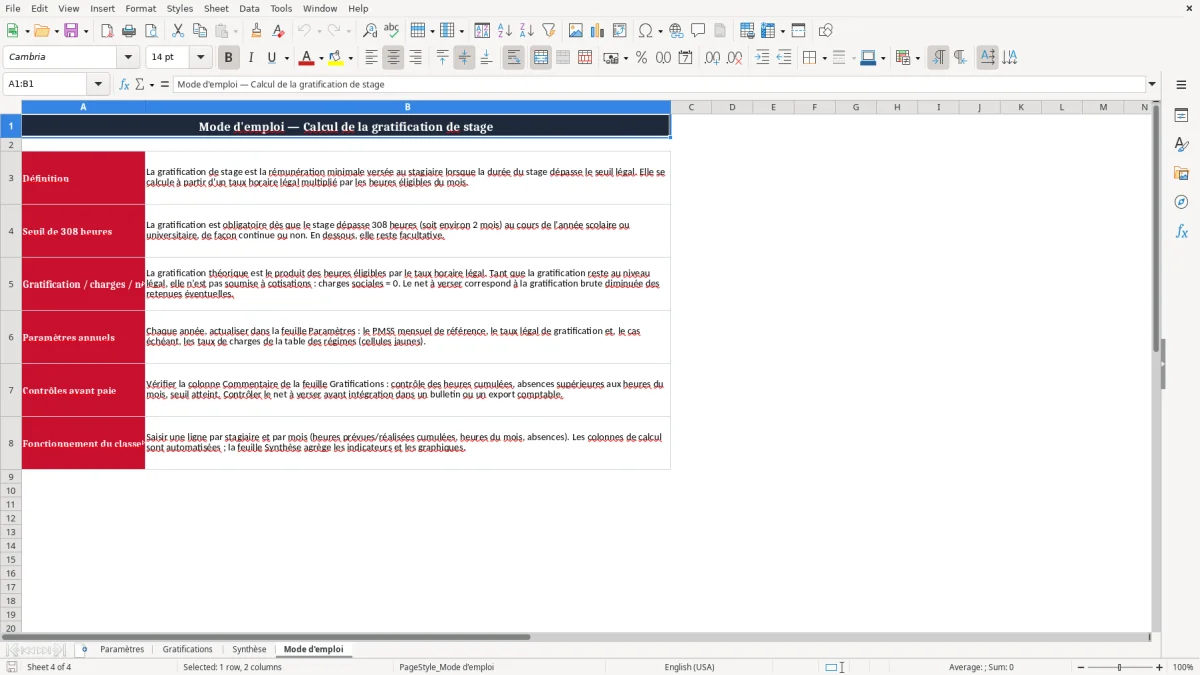Screen dimensions: 1200x675
Task: Open the Data menu
Action: pos(249,8)
